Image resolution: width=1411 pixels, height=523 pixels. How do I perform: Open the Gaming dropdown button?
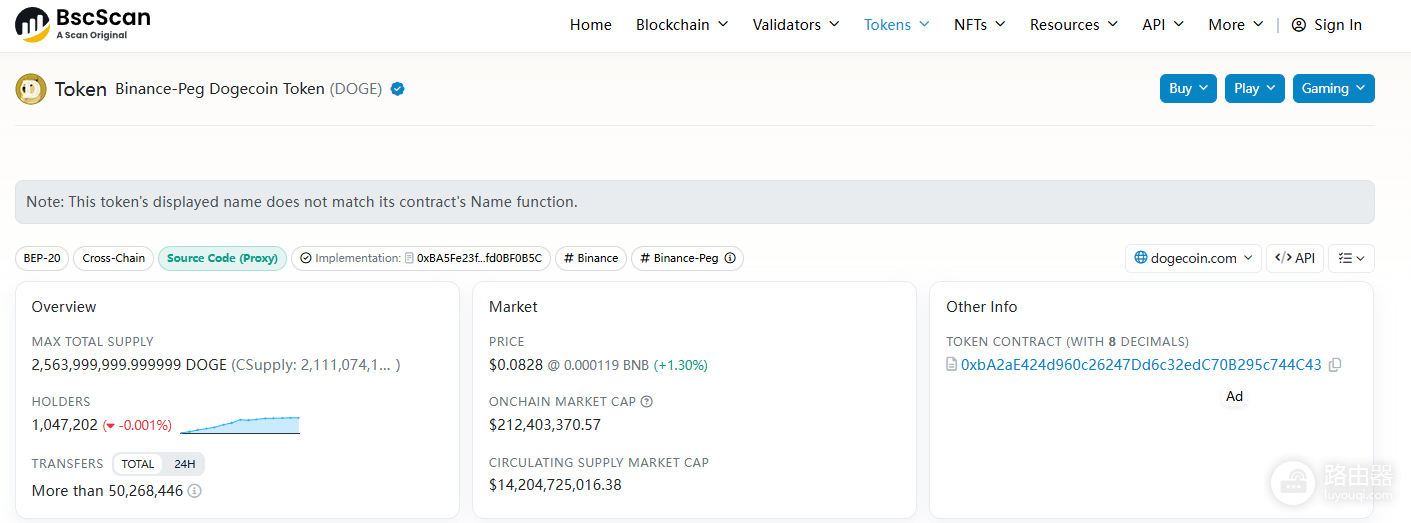(x=1333, y=88)
